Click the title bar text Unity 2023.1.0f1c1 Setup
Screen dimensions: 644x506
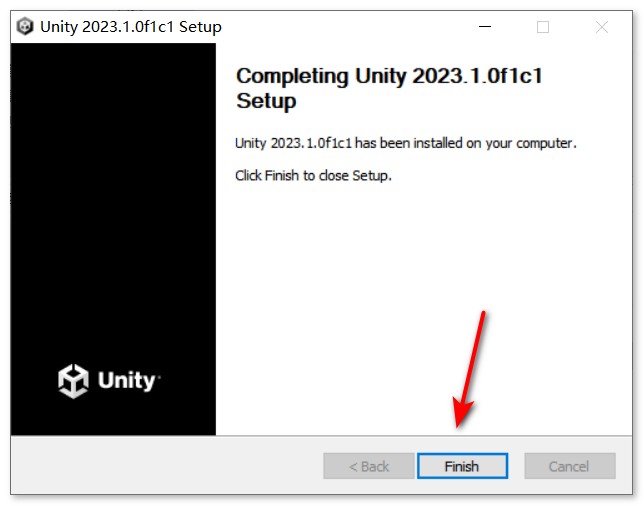point(131,27)
